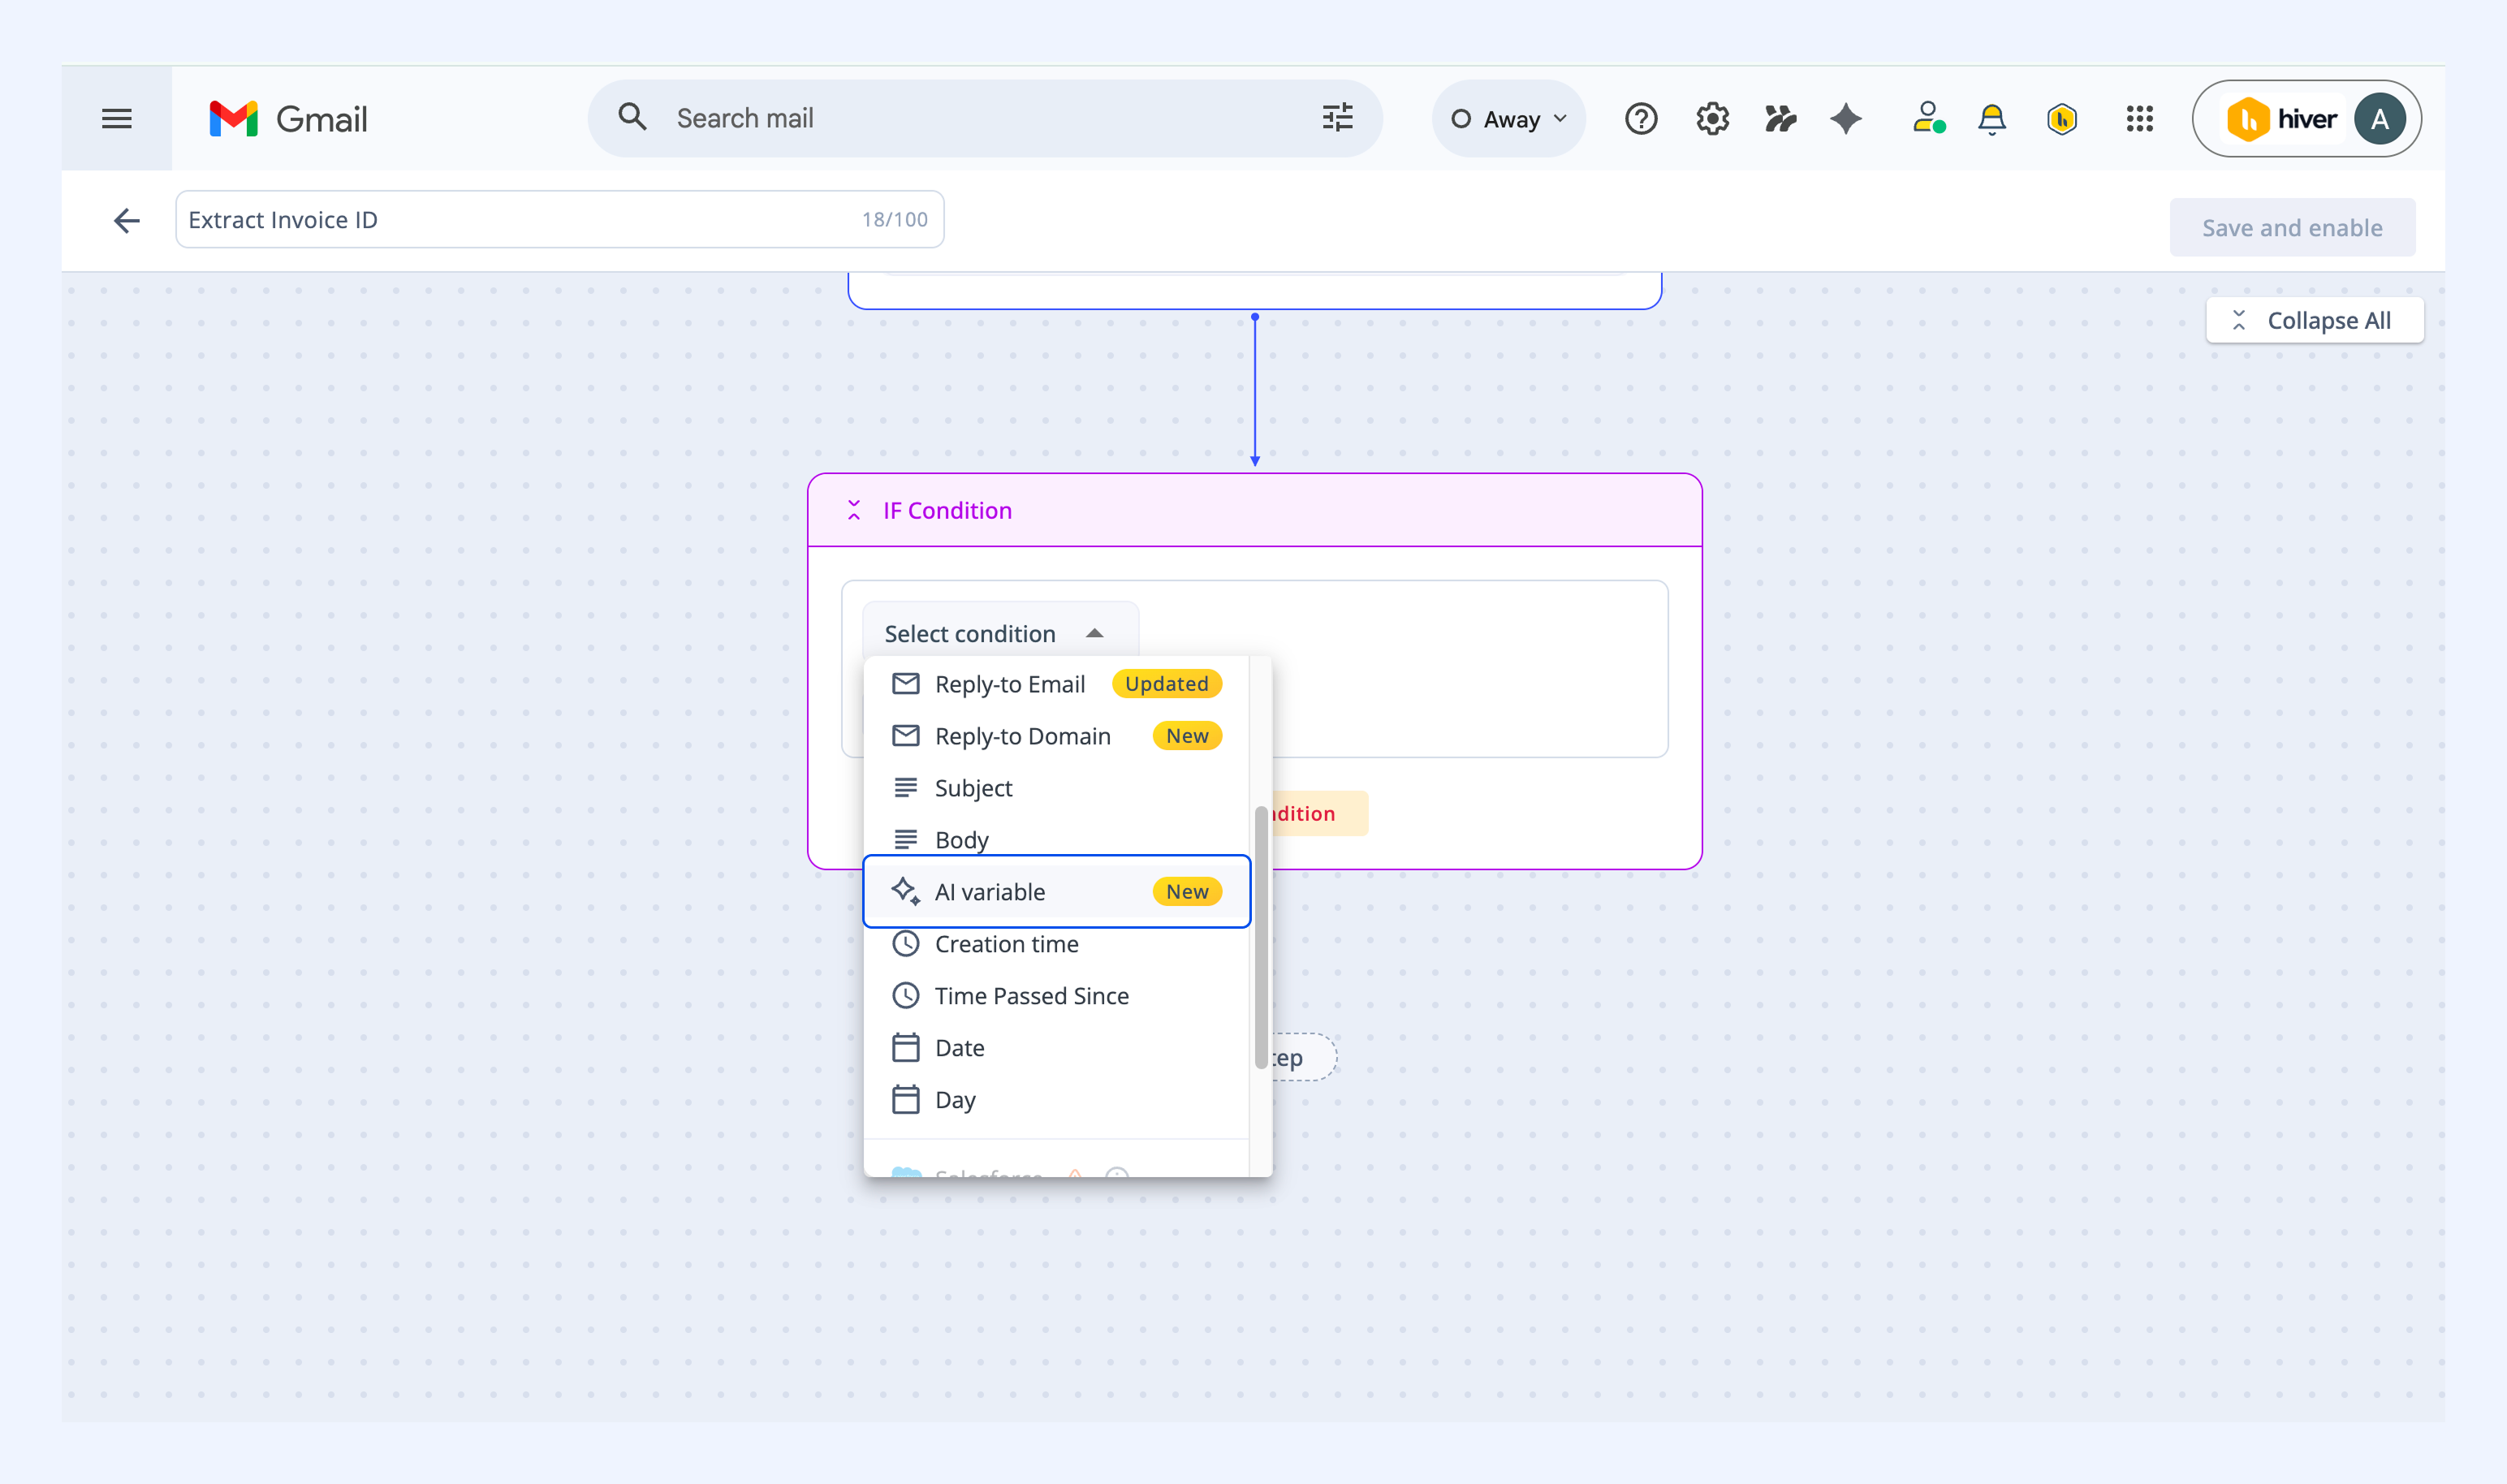Focus the Search mail field
This screenshot has height=1484, width=2507.
tap(985, 118)
